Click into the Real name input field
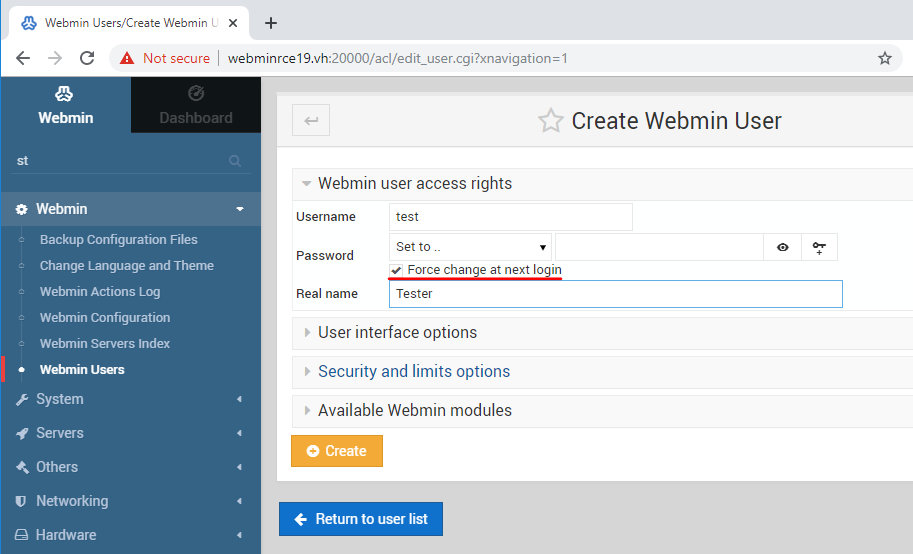This screenshot has width=913, height=554. (615, 294)
